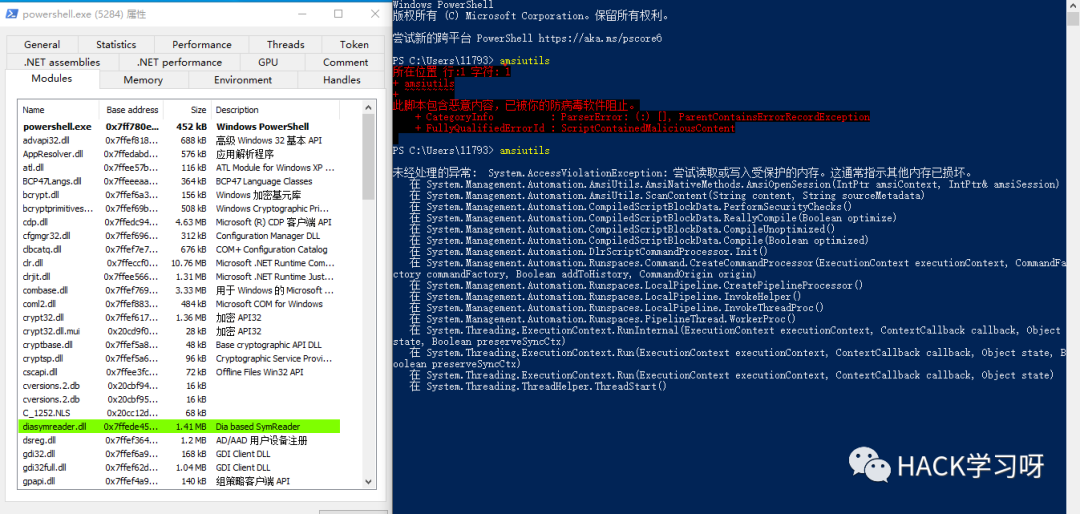
Task: Select the Threads tab
Action: (286, 44)
